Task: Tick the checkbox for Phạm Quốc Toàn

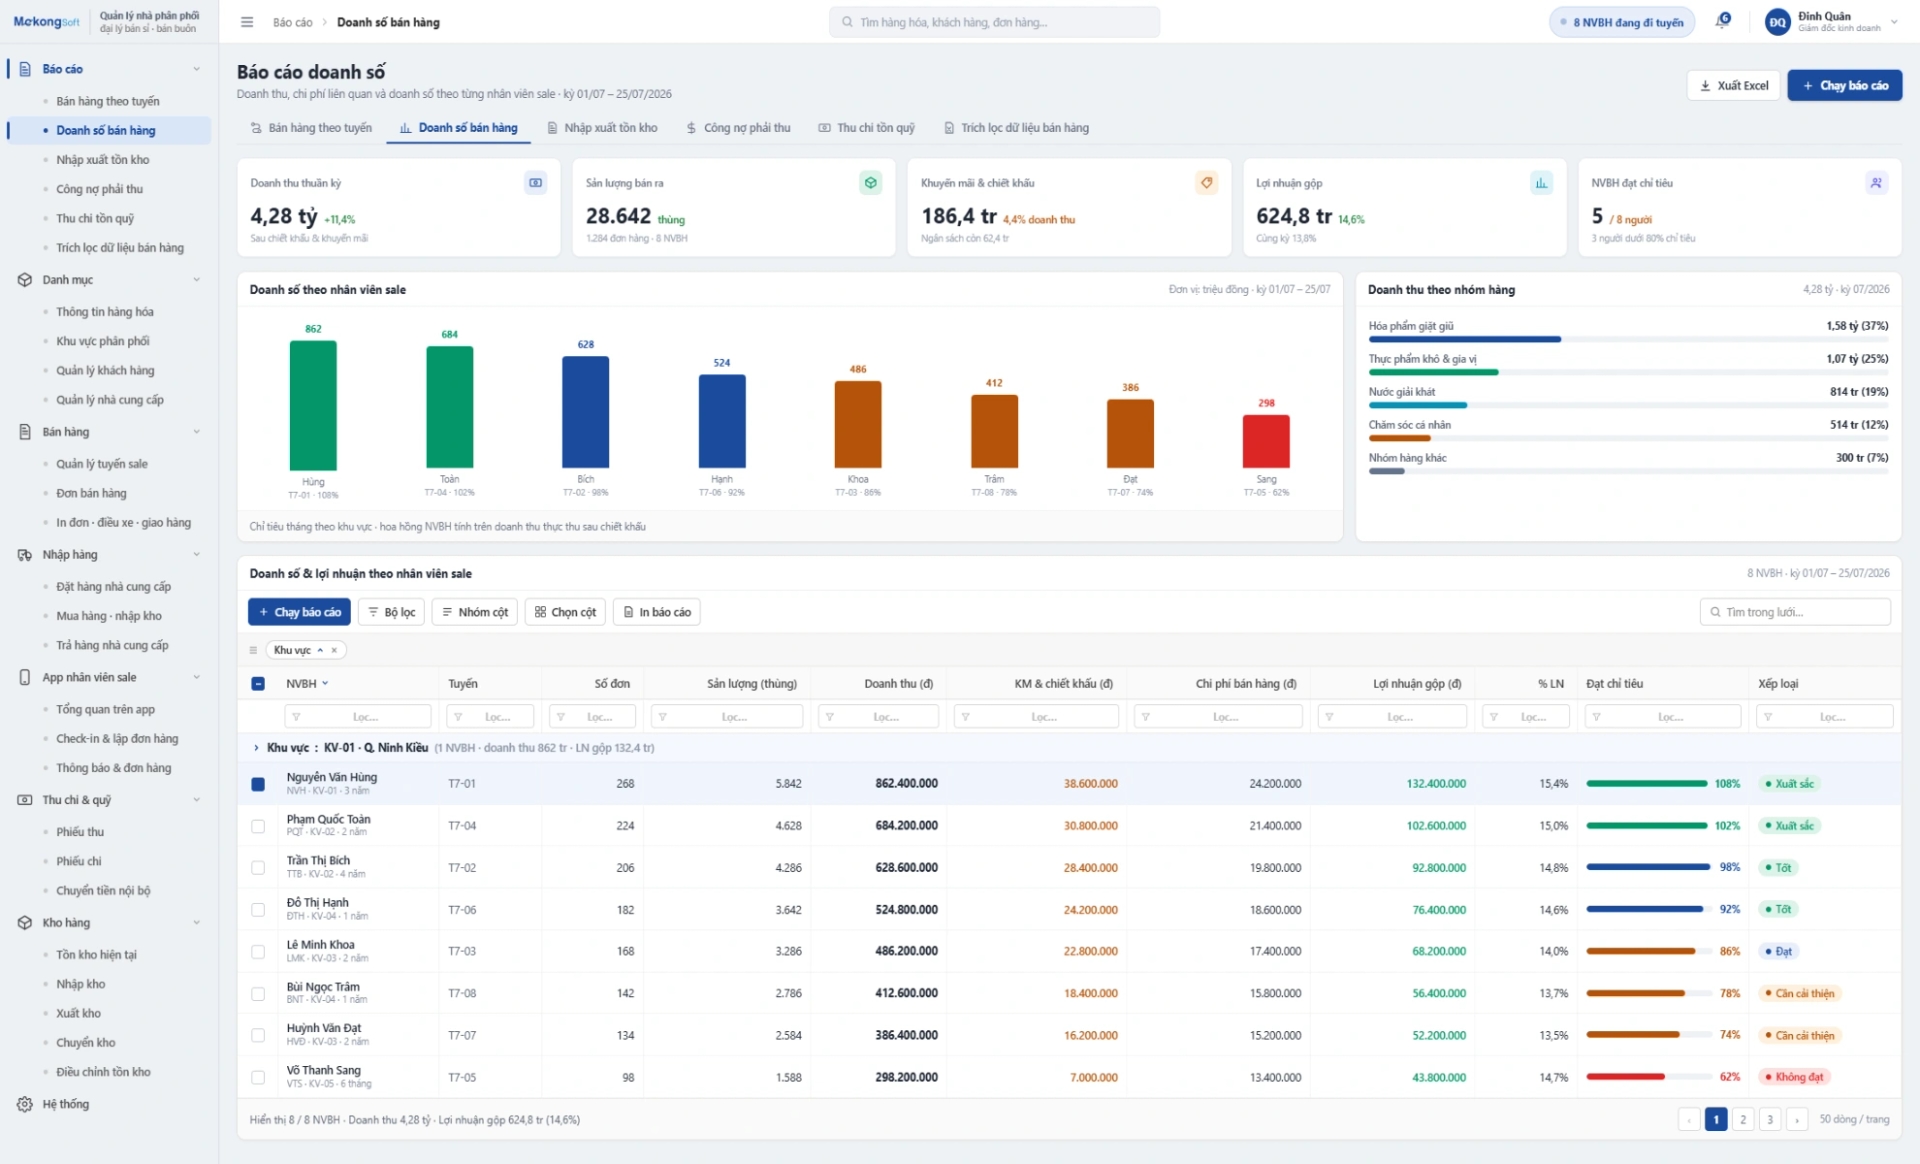Action: click(258, 826)
